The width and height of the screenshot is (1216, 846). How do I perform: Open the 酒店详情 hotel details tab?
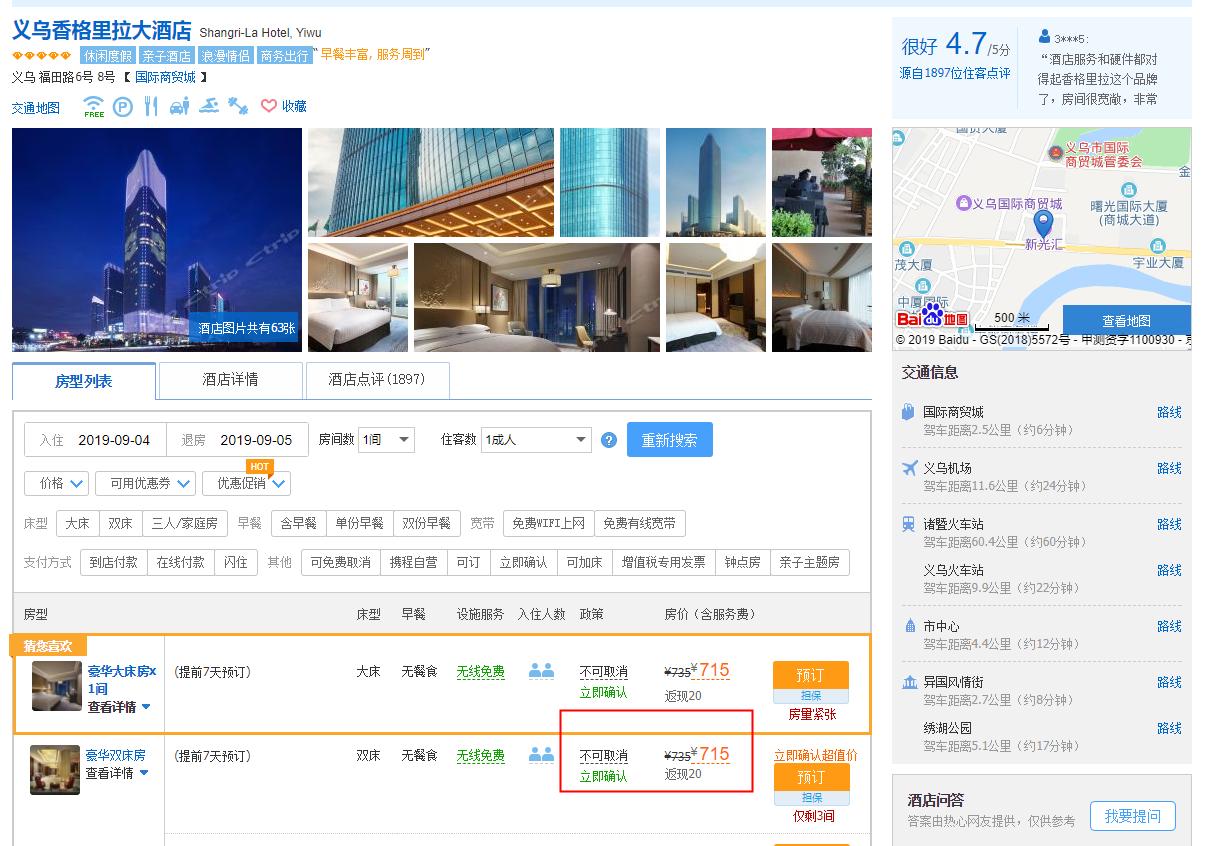pos(230,381)
